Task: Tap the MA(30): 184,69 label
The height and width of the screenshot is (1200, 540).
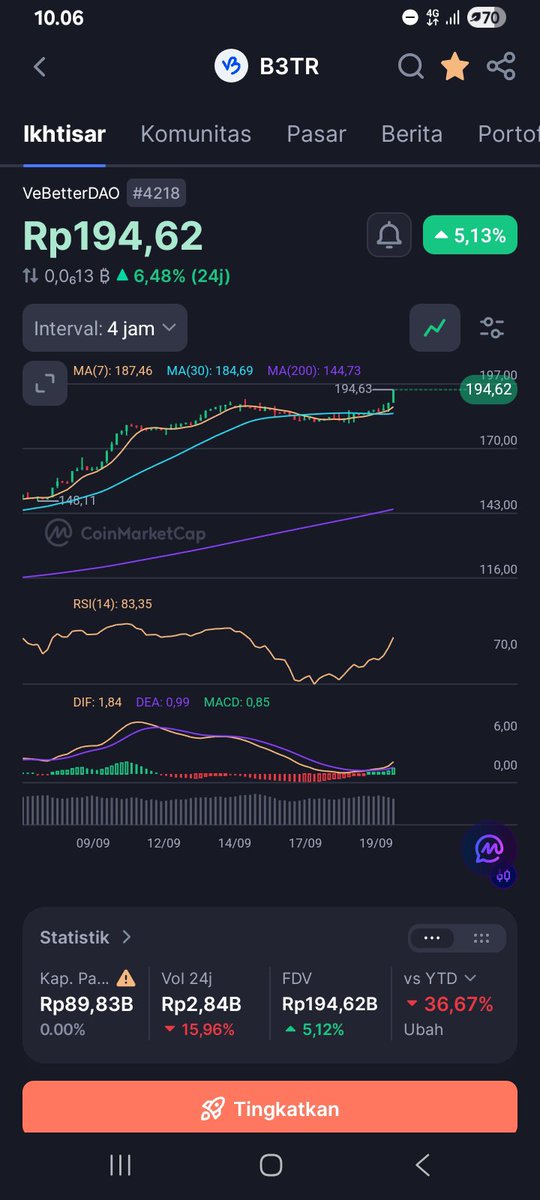Action: [x=210, y=370]
